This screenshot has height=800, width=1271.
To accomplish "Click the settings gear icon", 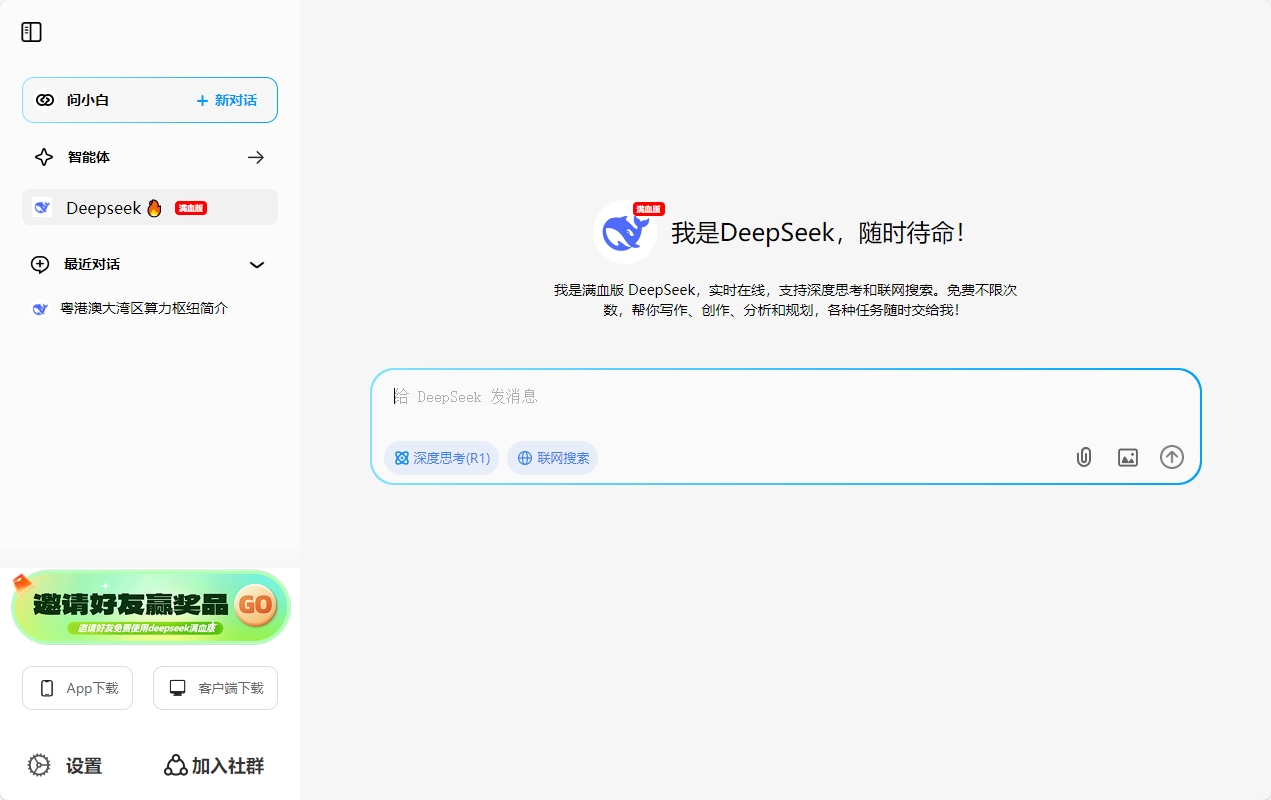I will [39, 765].
